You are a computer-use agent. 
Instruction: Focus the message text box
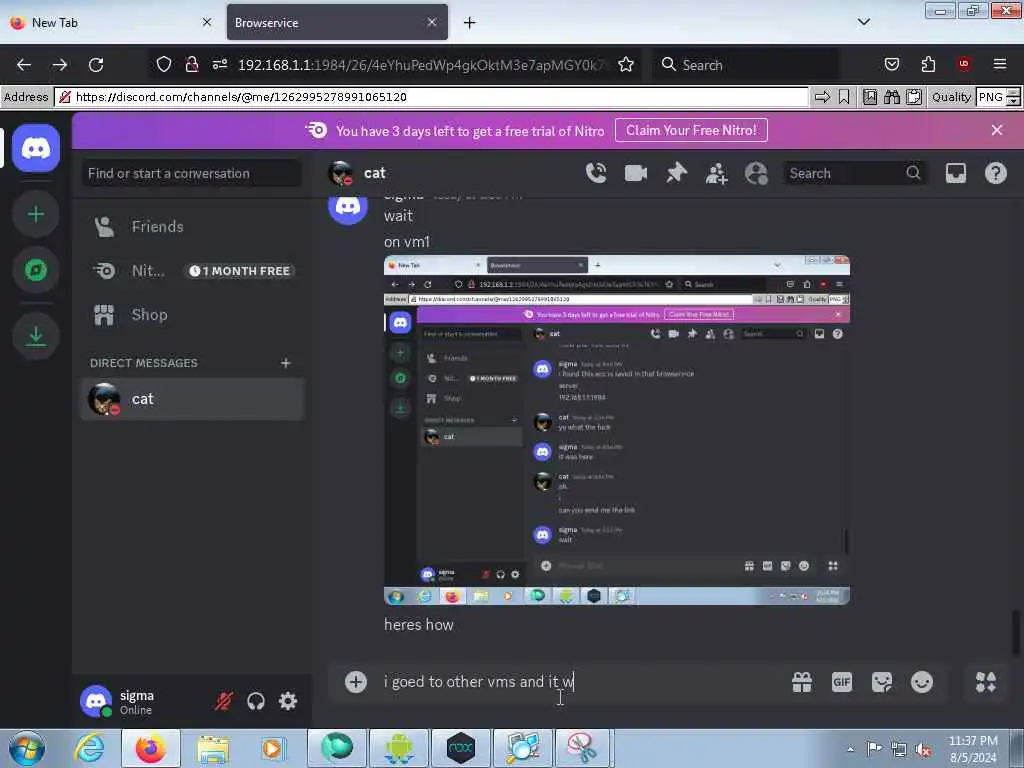581,682
